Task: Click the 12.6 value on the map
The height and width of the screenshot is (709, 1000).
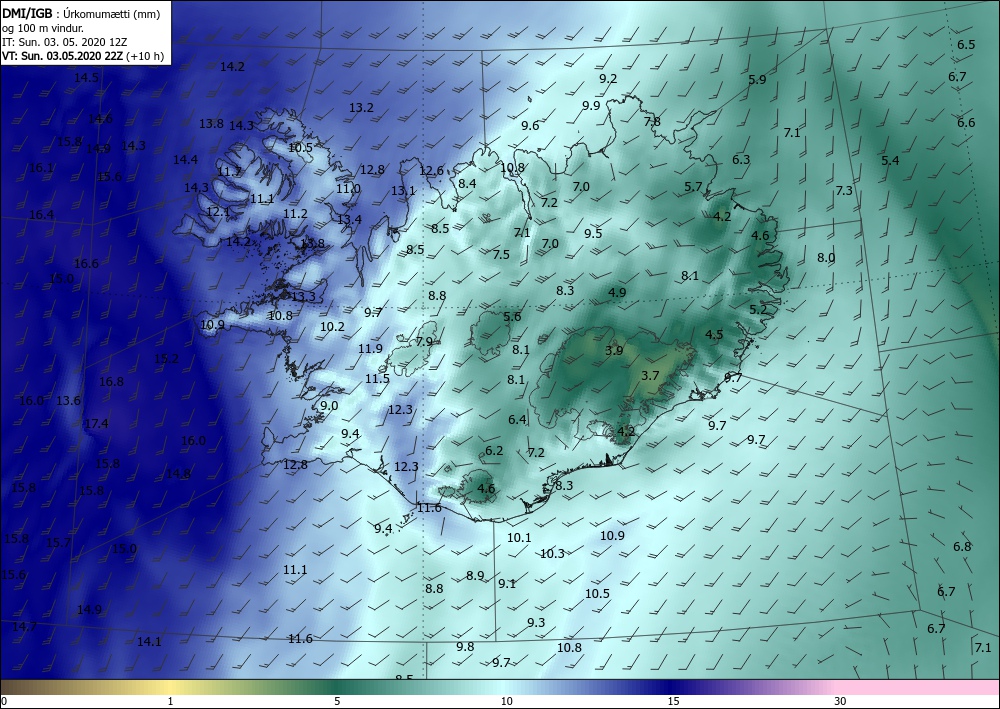Action: (x=431, y=170)
